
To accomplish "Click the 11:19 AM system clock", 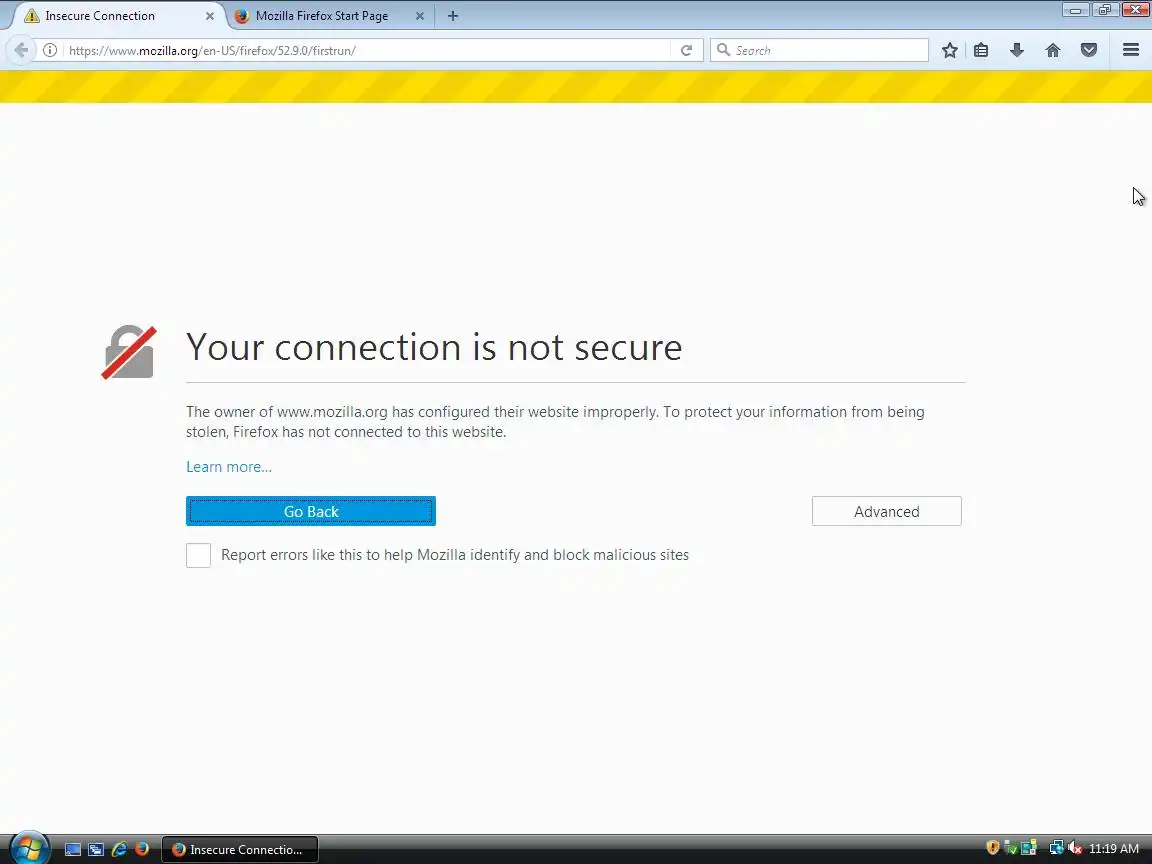I will (1114, 849).
